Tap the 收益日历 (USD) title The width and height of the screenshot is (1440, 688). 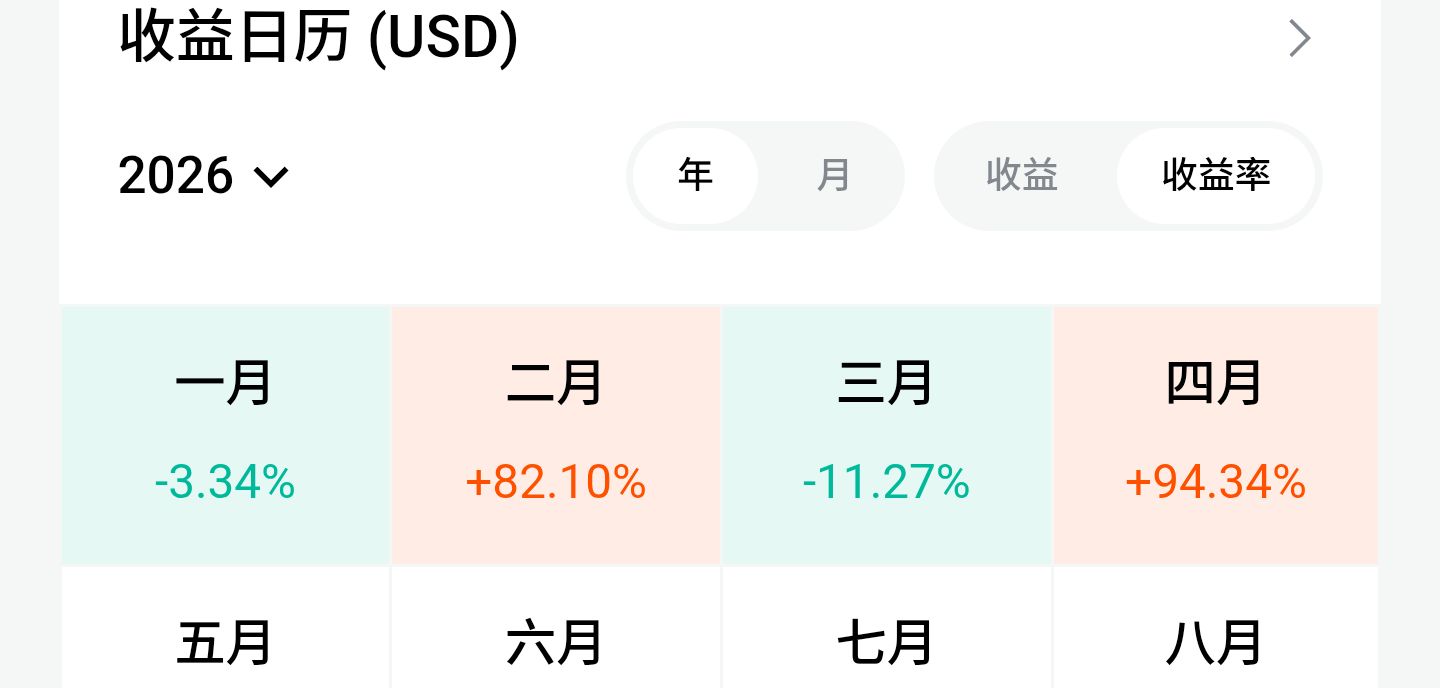pos(318,38)
